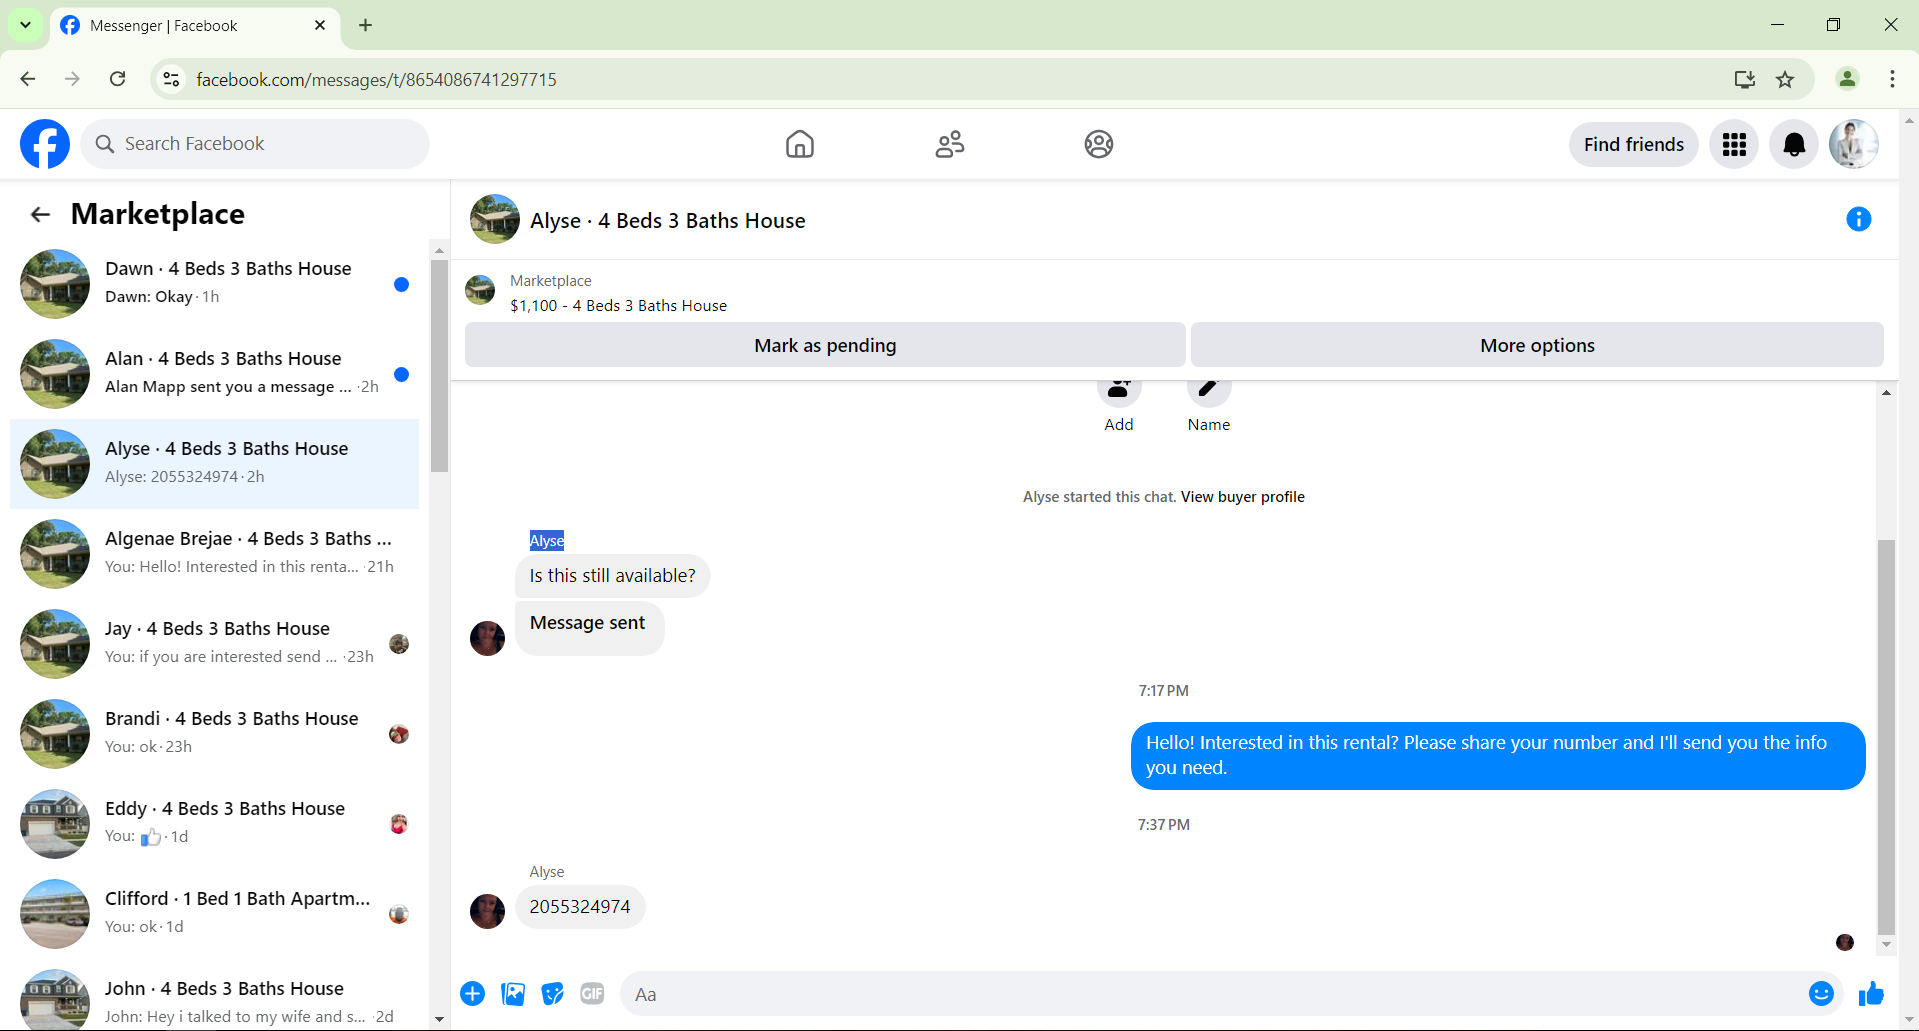Open the notifications bell
The width and height of the screenshot is (1919, 1031).
tap(1794, 144)
